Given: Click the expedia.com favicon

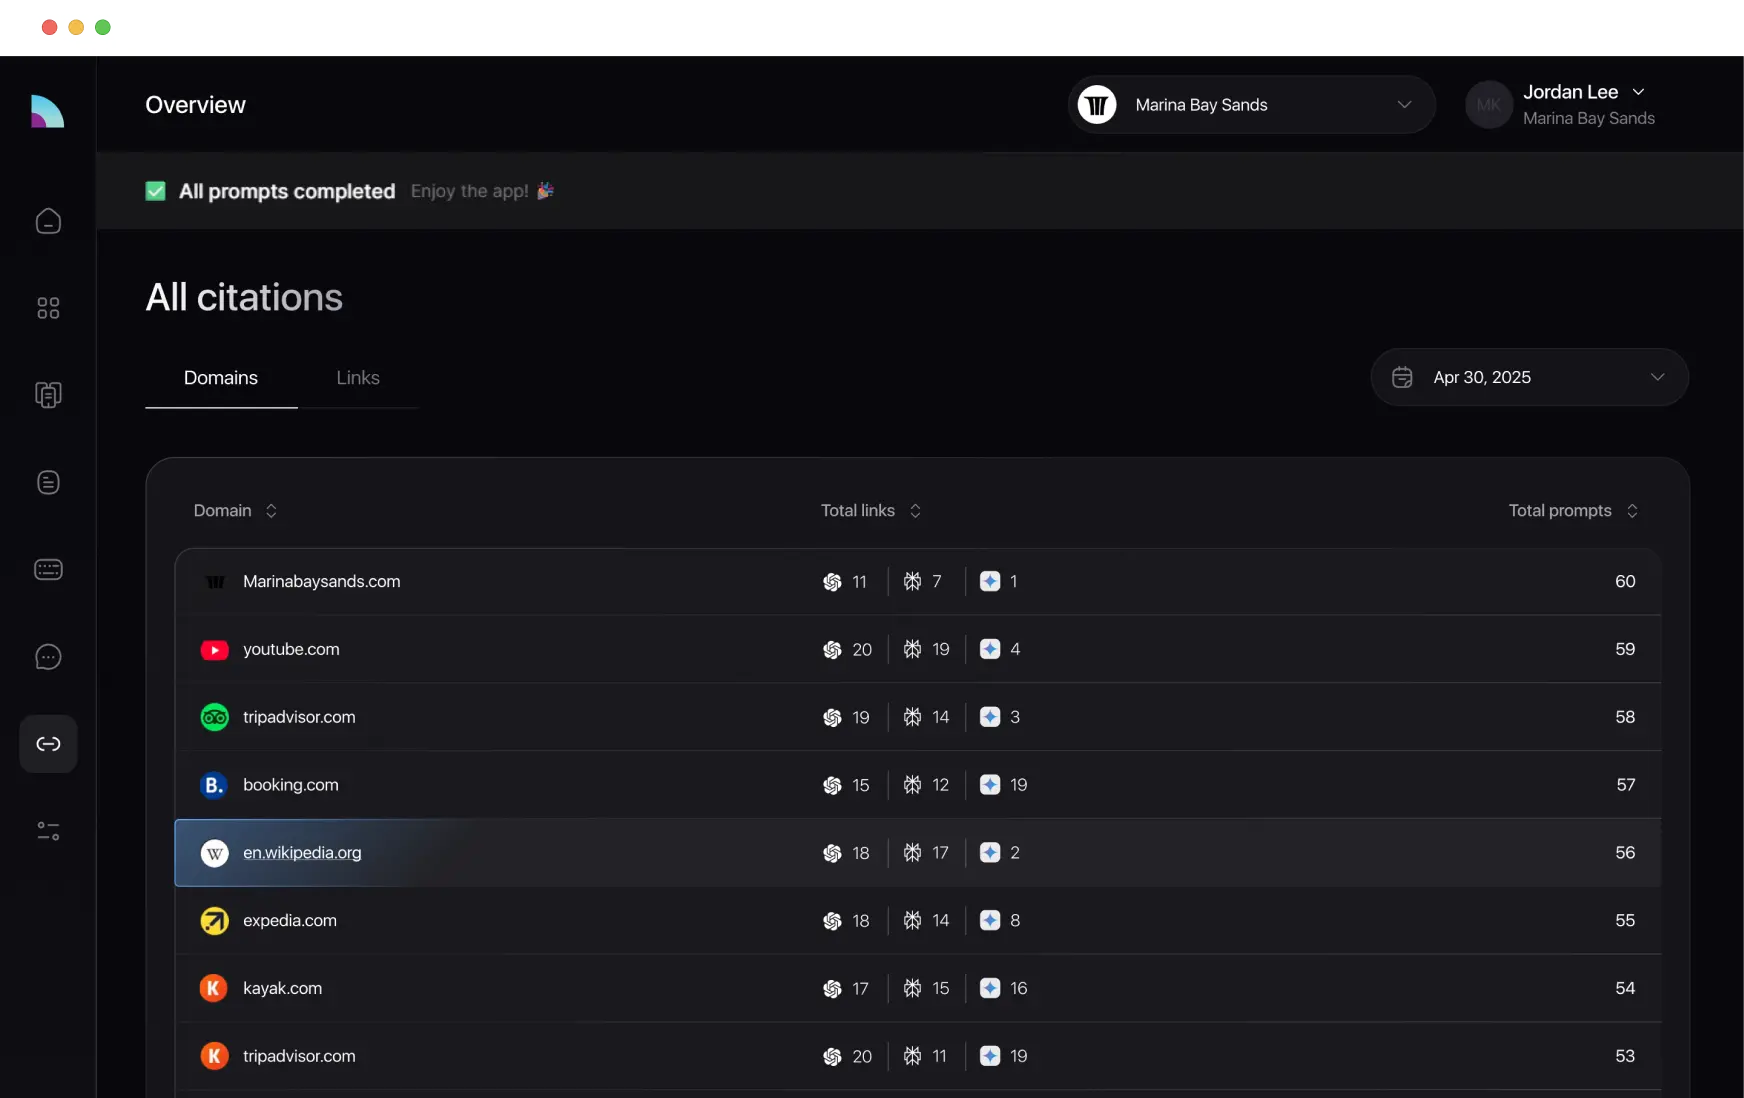Looking at the screenshot, I should click(x=214, y=921).
